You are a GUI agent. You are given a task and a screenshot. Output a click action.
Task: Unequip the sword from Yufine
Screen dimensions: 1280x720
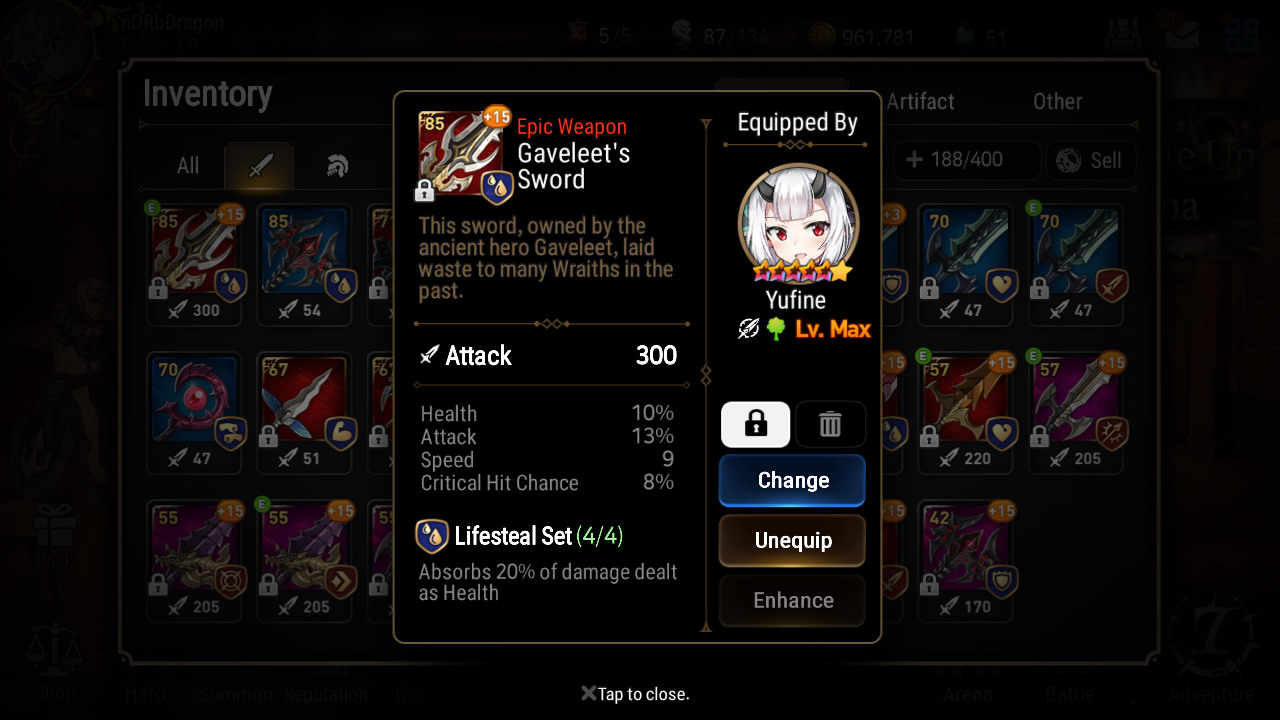(792, 541)
